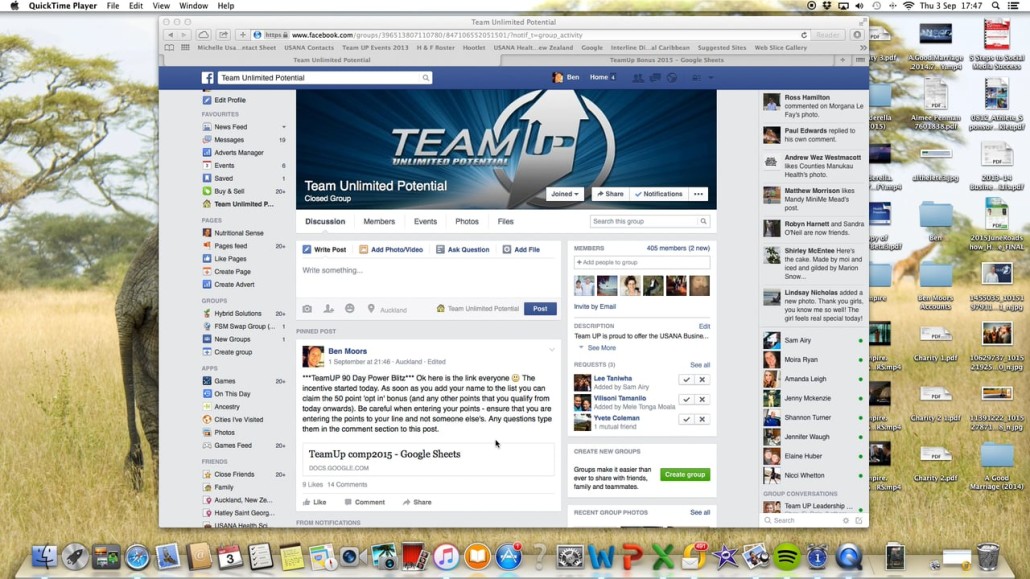The width and height of the screenshot is (1030, 579).
Task: Open the App Store from the Dock
Action: coord(508,557)
